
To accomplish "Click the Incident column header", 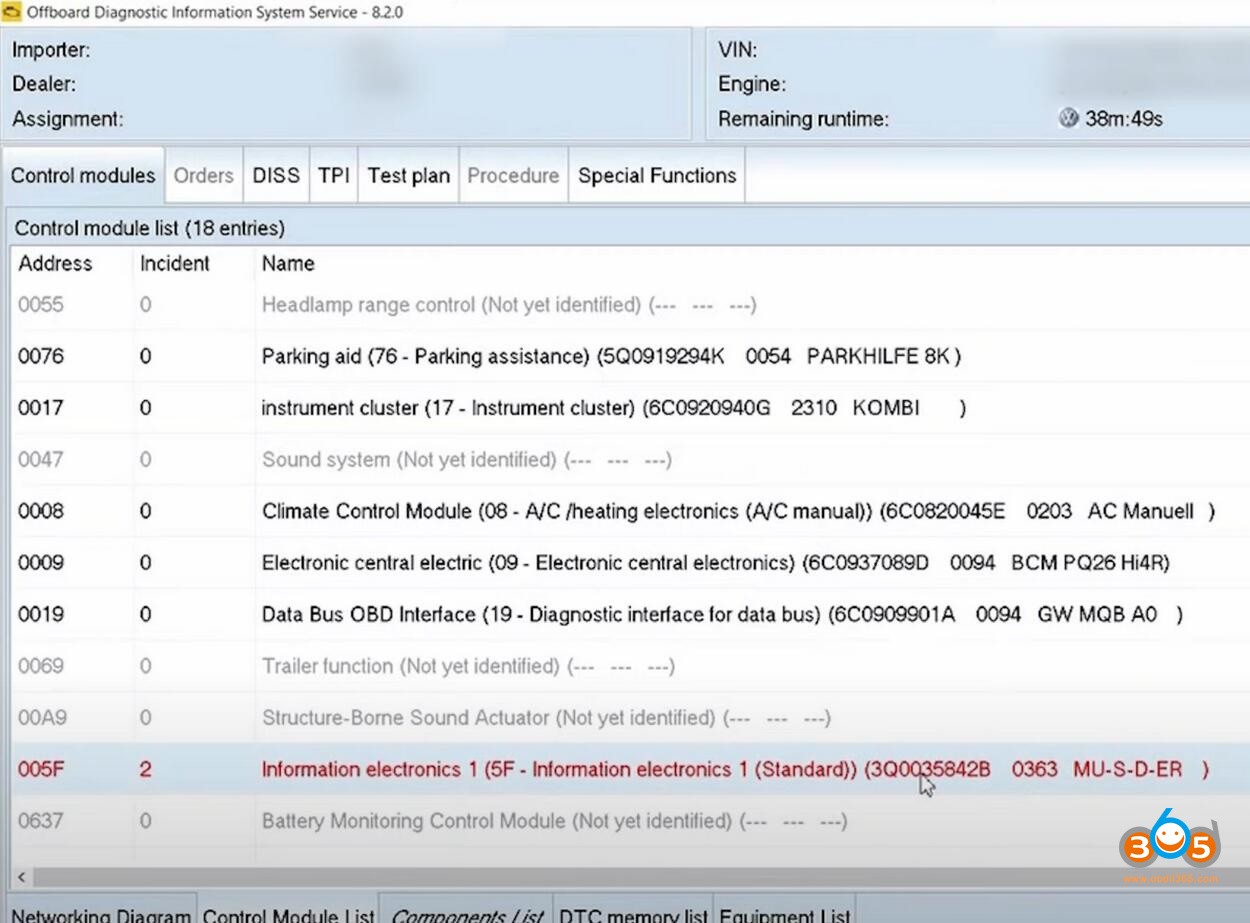I will coord(175,264).
